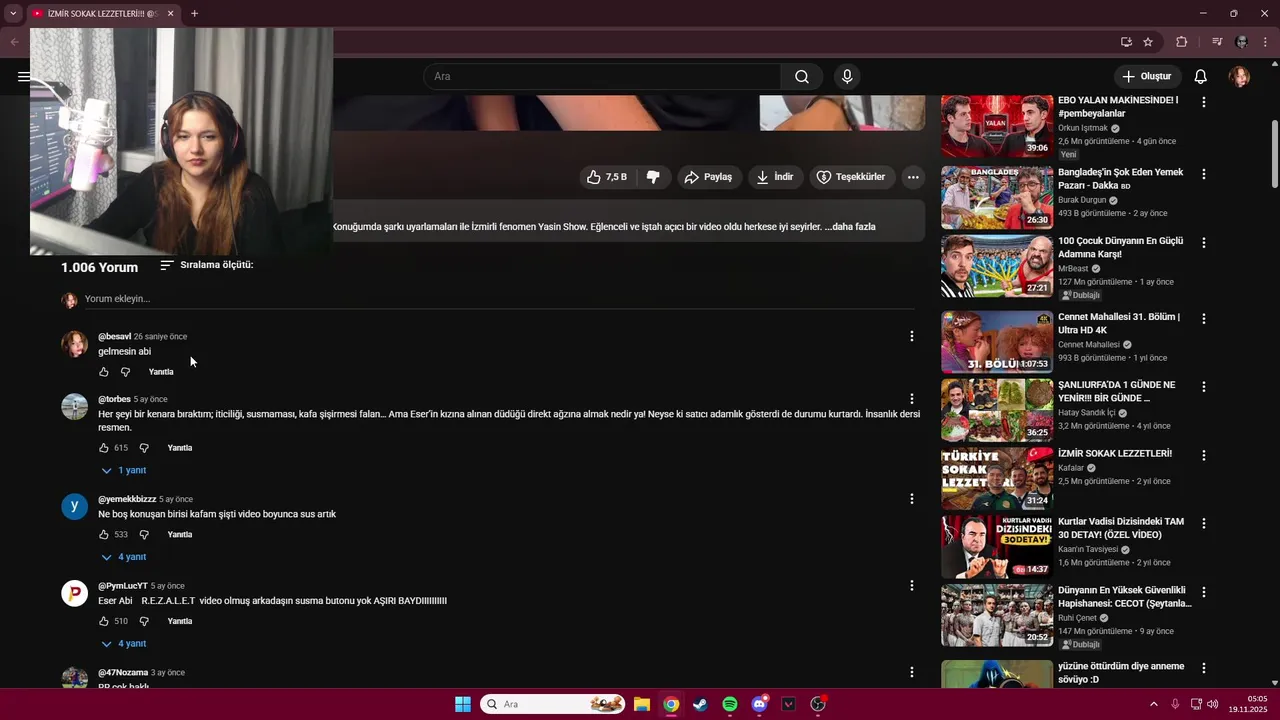
Task: Open @yemekkbizzz channel avatar
Action: (x=75, y=507)
